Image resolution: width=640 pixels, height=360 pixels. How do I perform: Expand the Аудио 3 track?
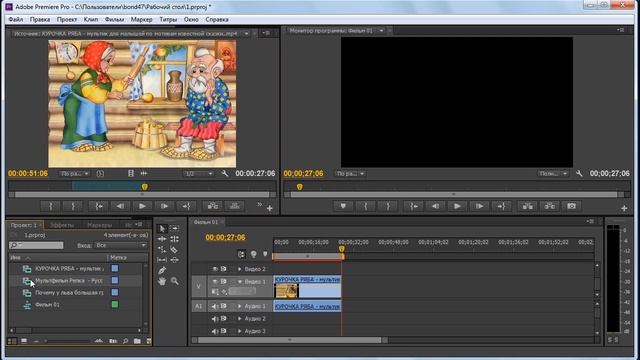240,331
